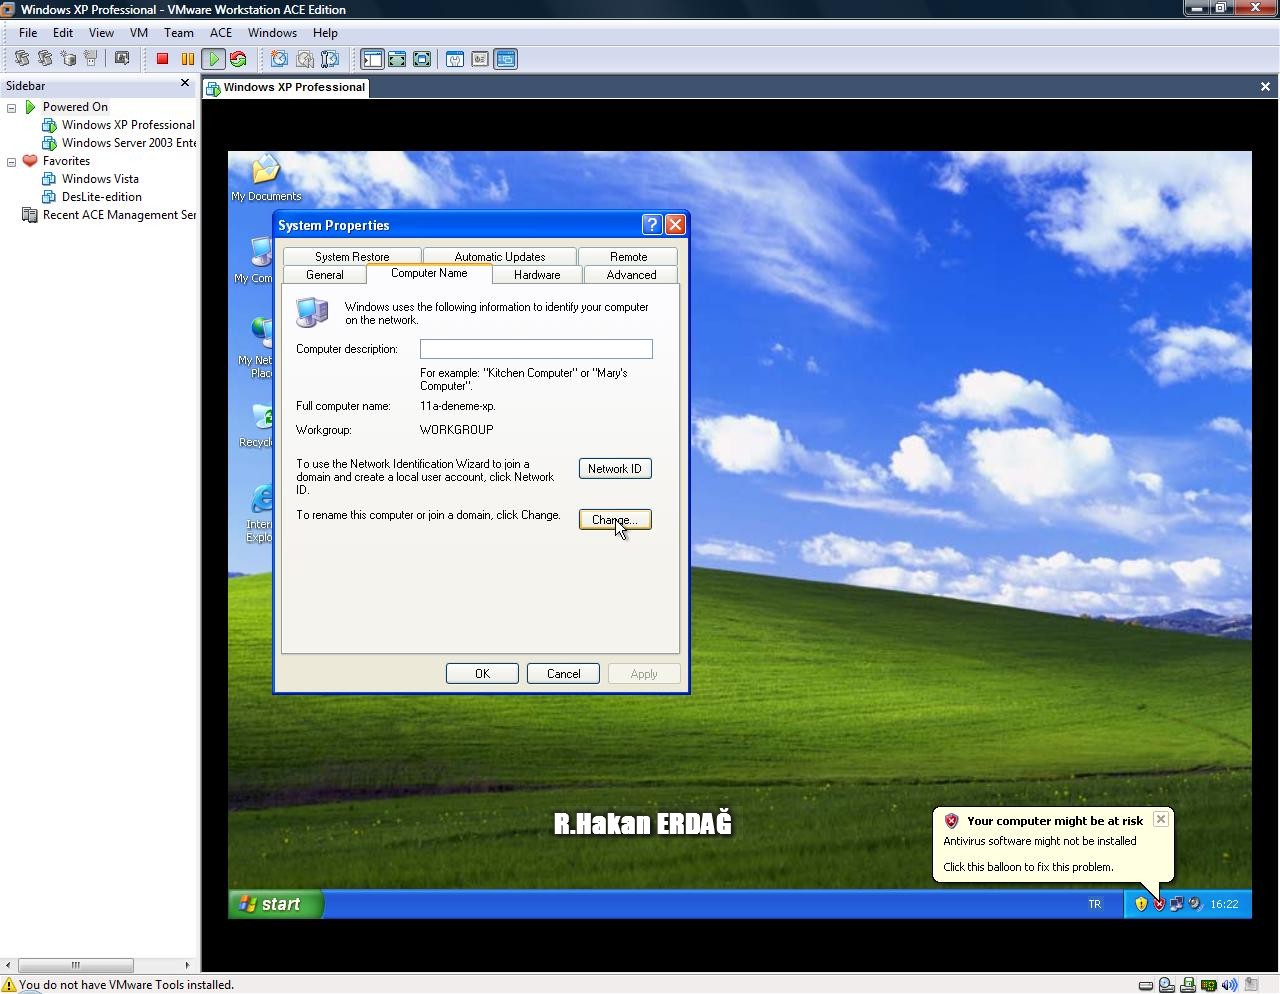Click the VMware Tools warning icon in status bar
Image resolution: width=1280 pixels, height=994 pixels.
click(x=9, y=985)
